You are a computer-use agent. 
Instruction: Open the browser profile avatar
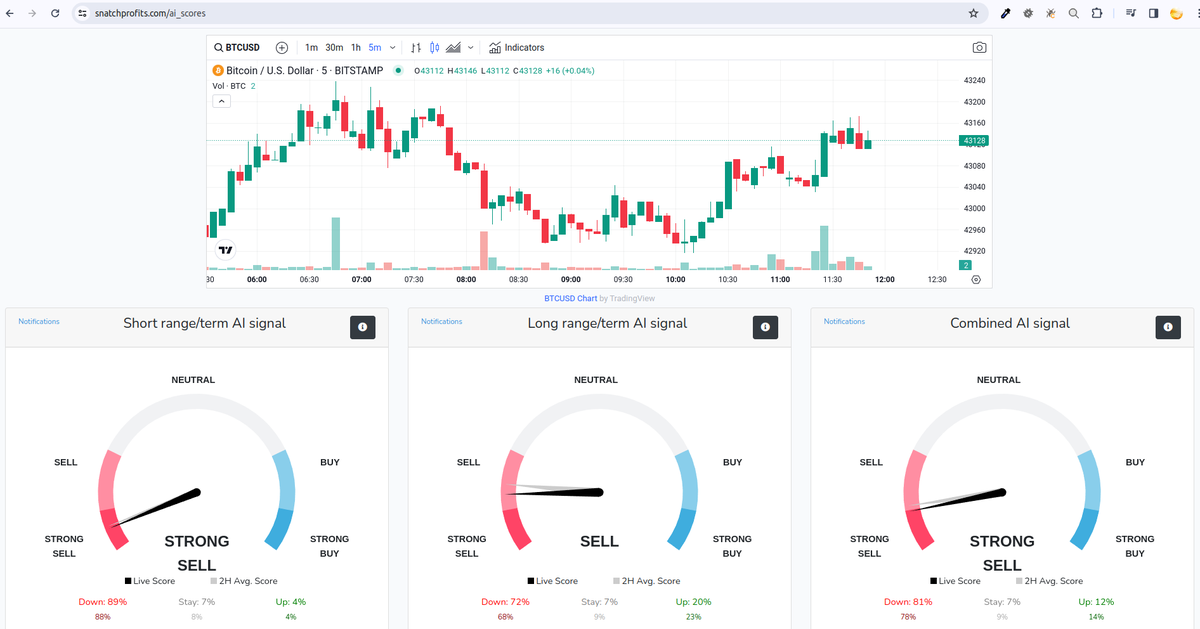pyautogui.click(x=1177, y=13)
